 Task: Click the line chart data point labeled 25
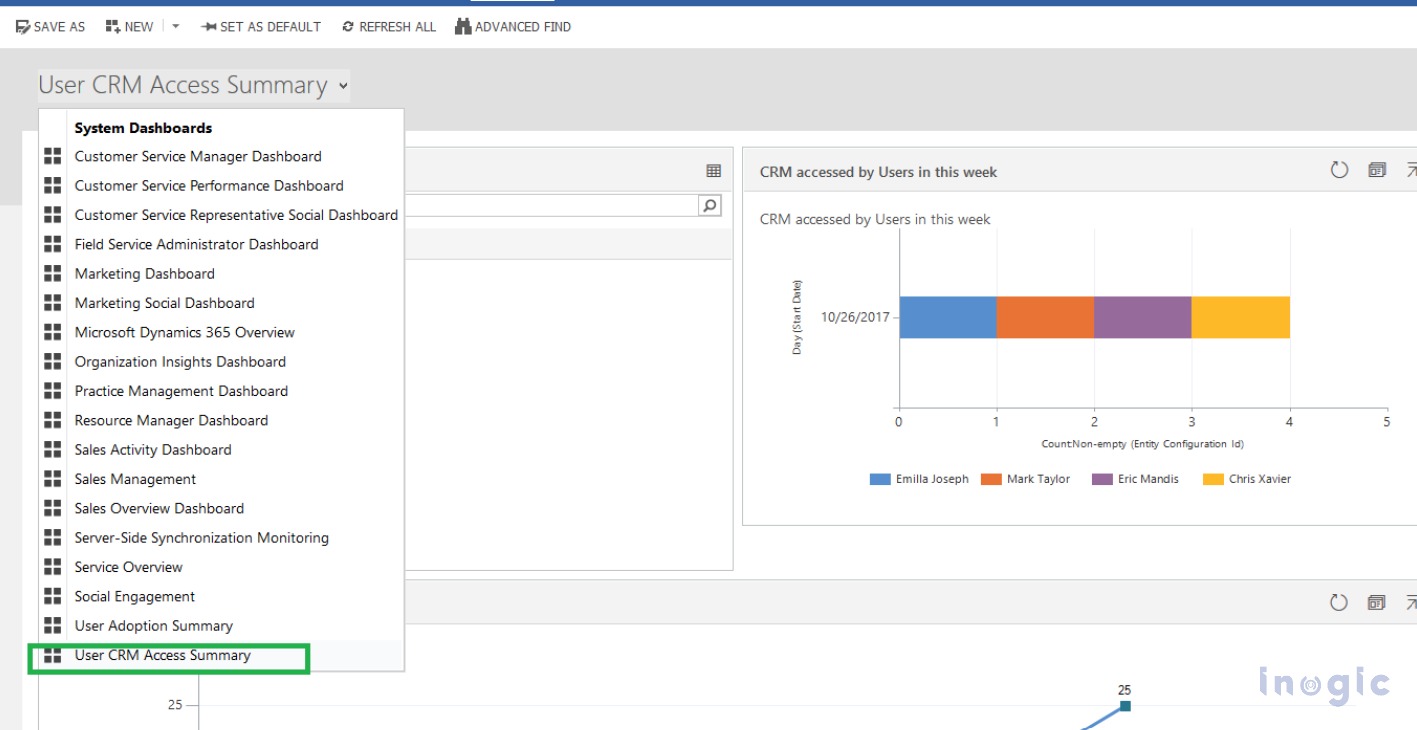click(1125, 706)
